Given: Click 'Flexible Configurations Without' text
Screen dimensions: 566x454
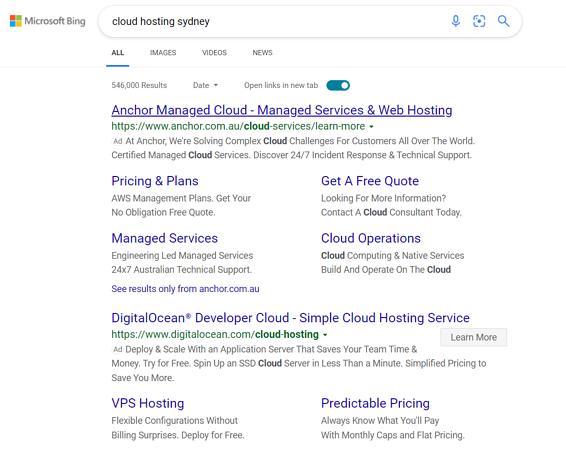Looking at the screenshot, I should [175, 420].
